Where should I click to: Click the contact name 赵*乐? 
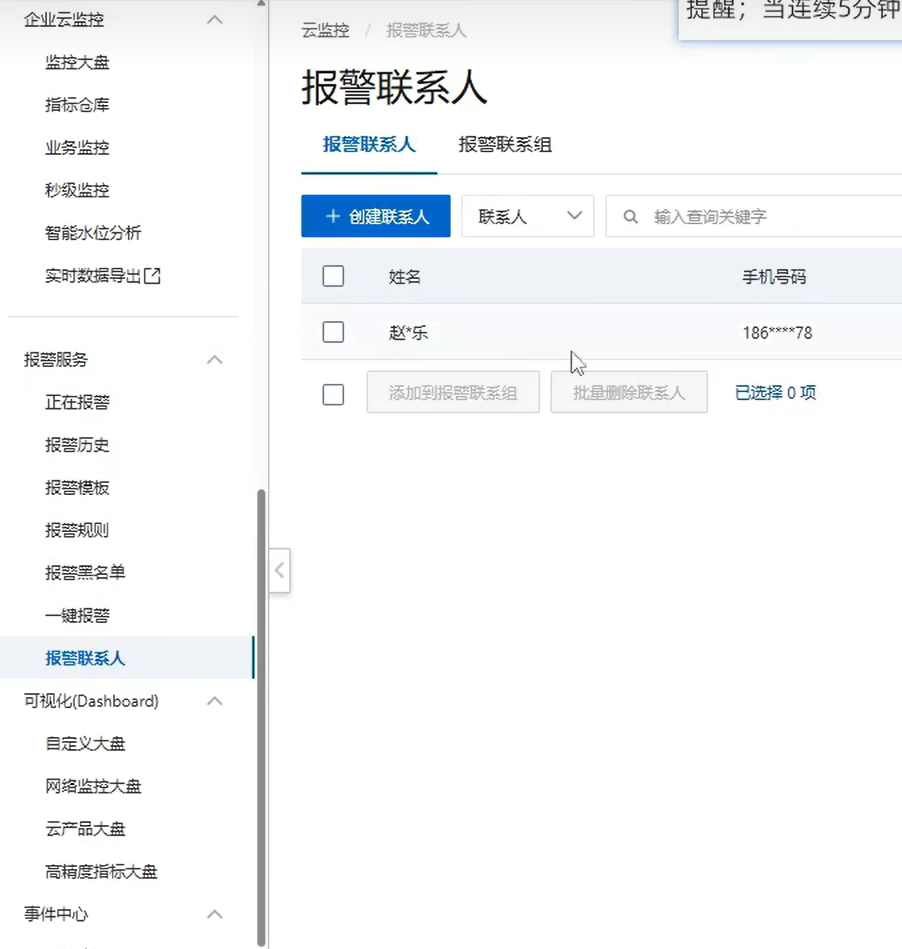pos(409,333)
